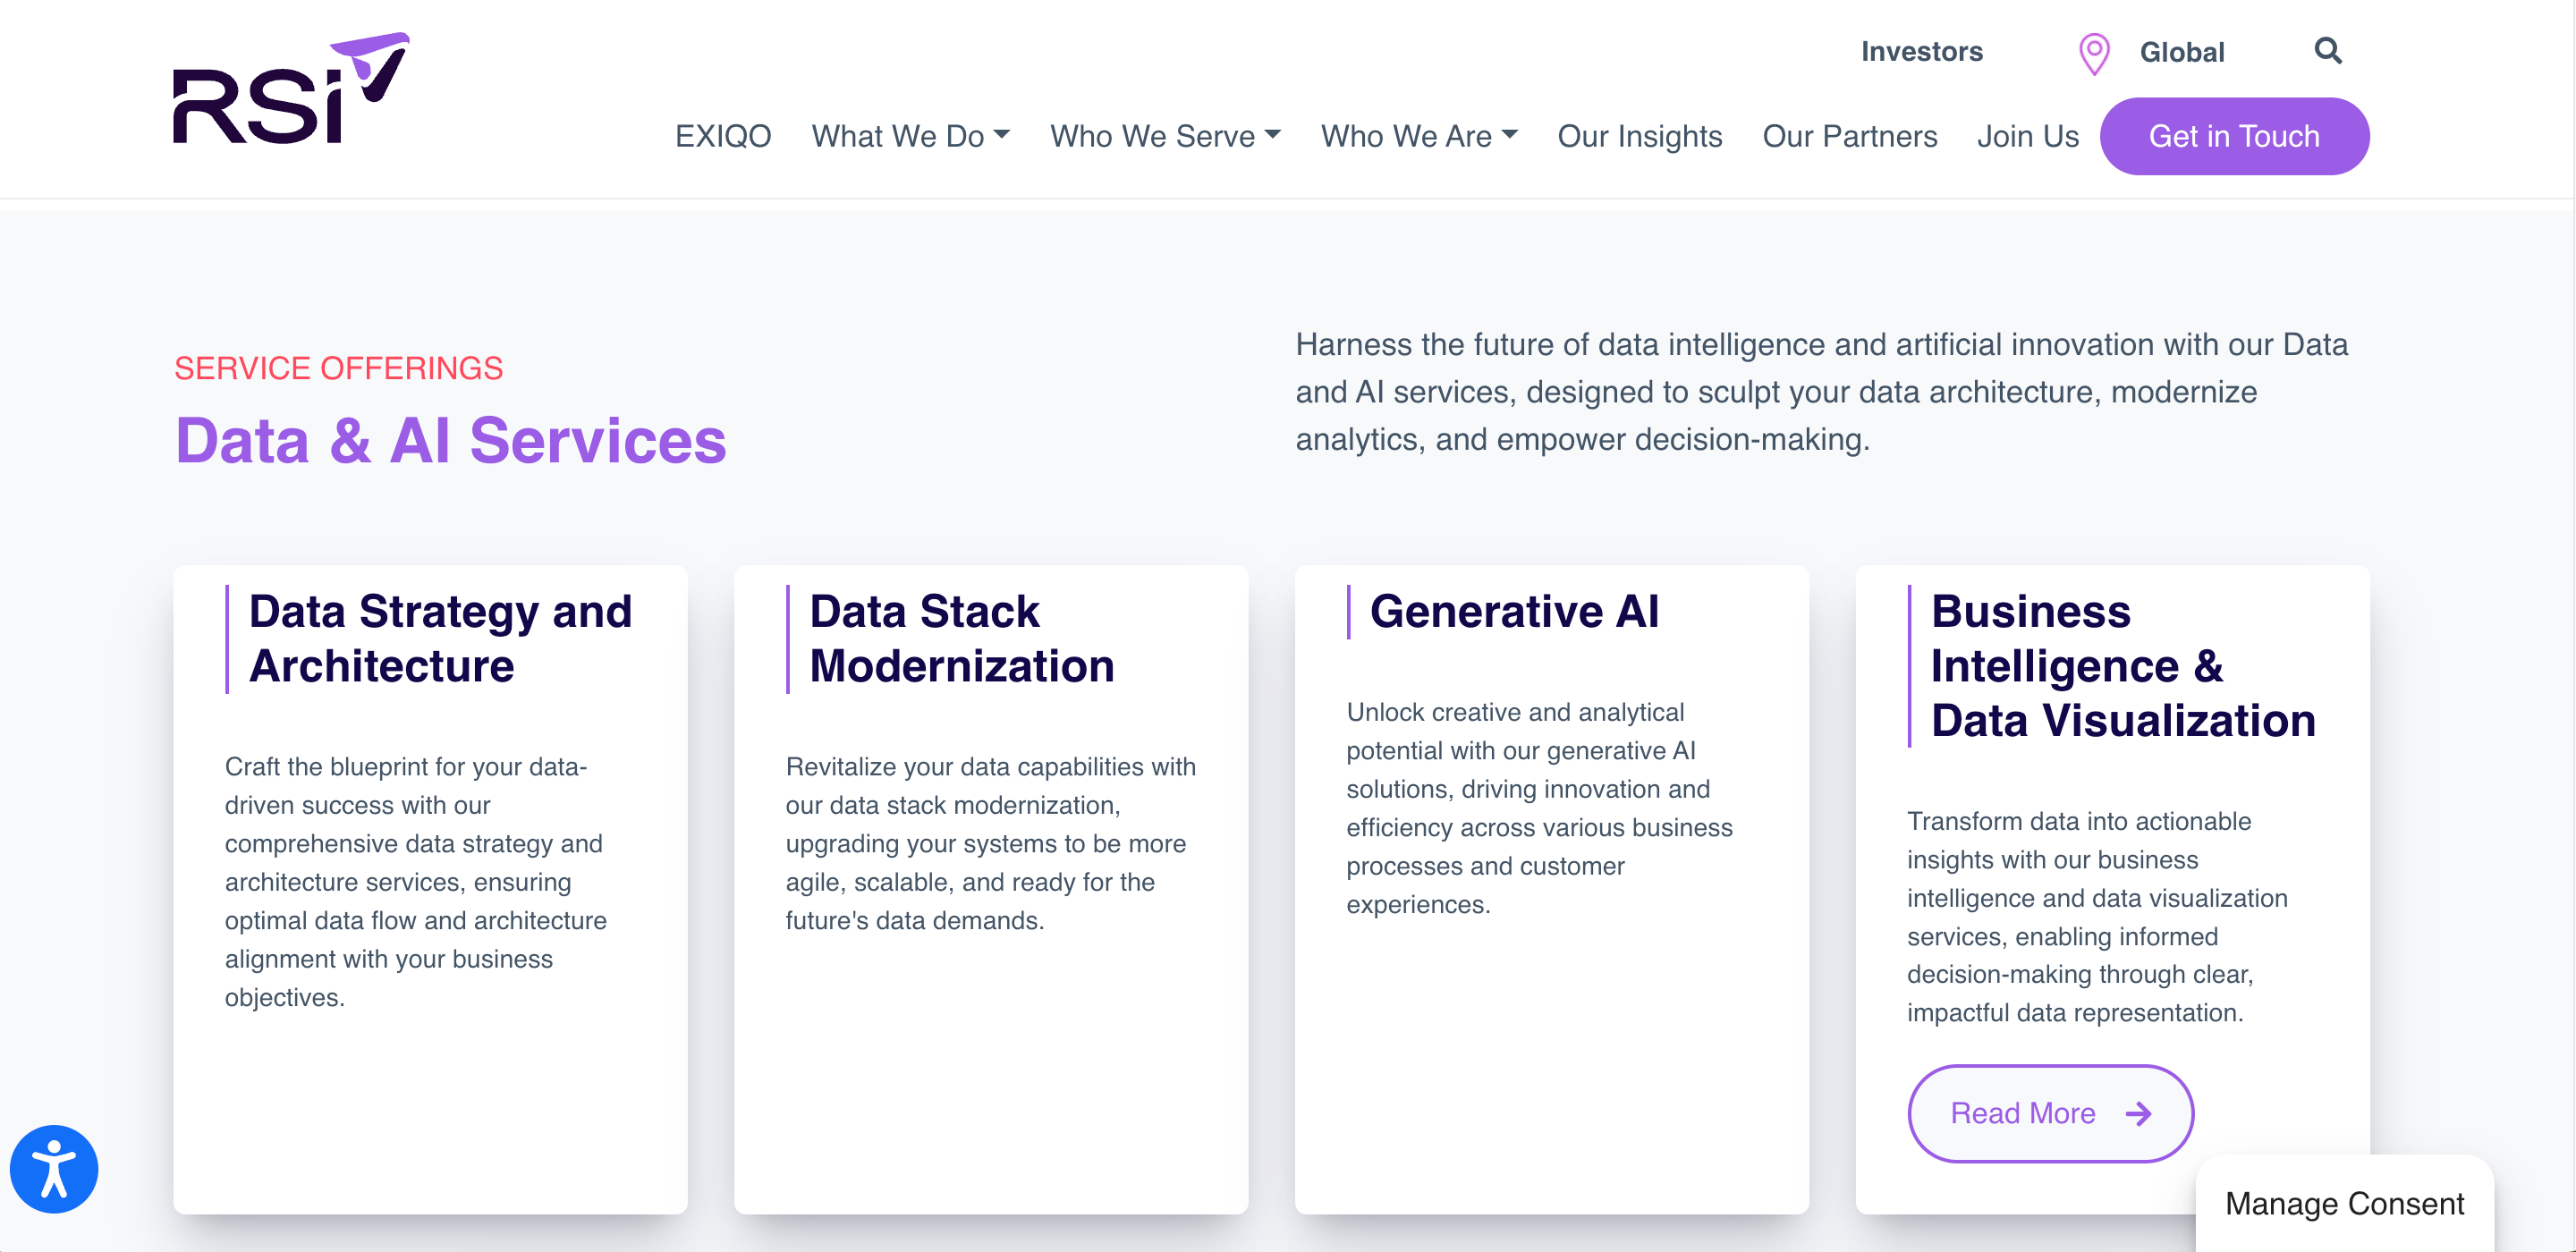
Task: Open Data Strategy and Architecture card heading
Action: [440, 639]
